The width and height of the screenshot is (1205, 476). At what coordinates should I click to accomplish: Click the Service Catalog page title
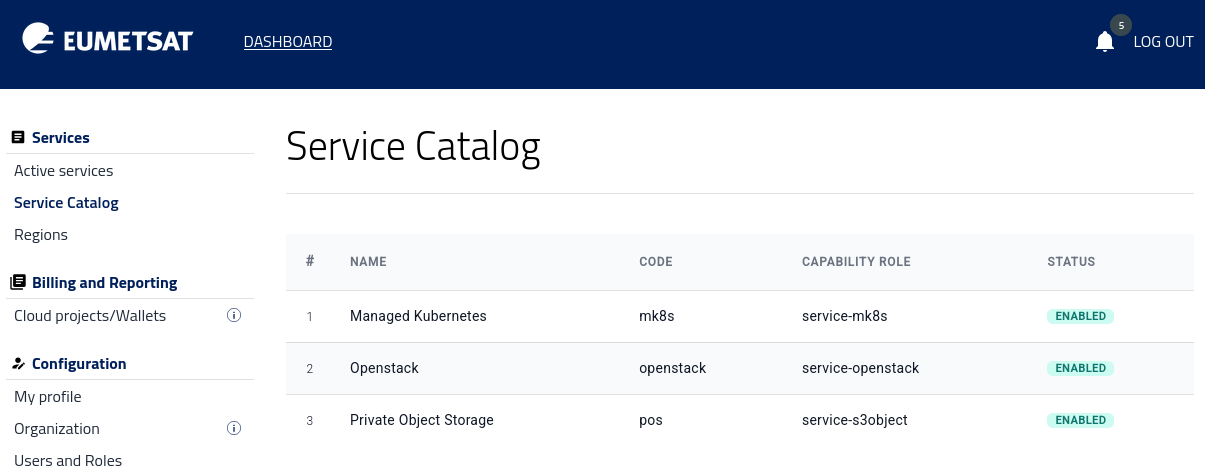413,146
